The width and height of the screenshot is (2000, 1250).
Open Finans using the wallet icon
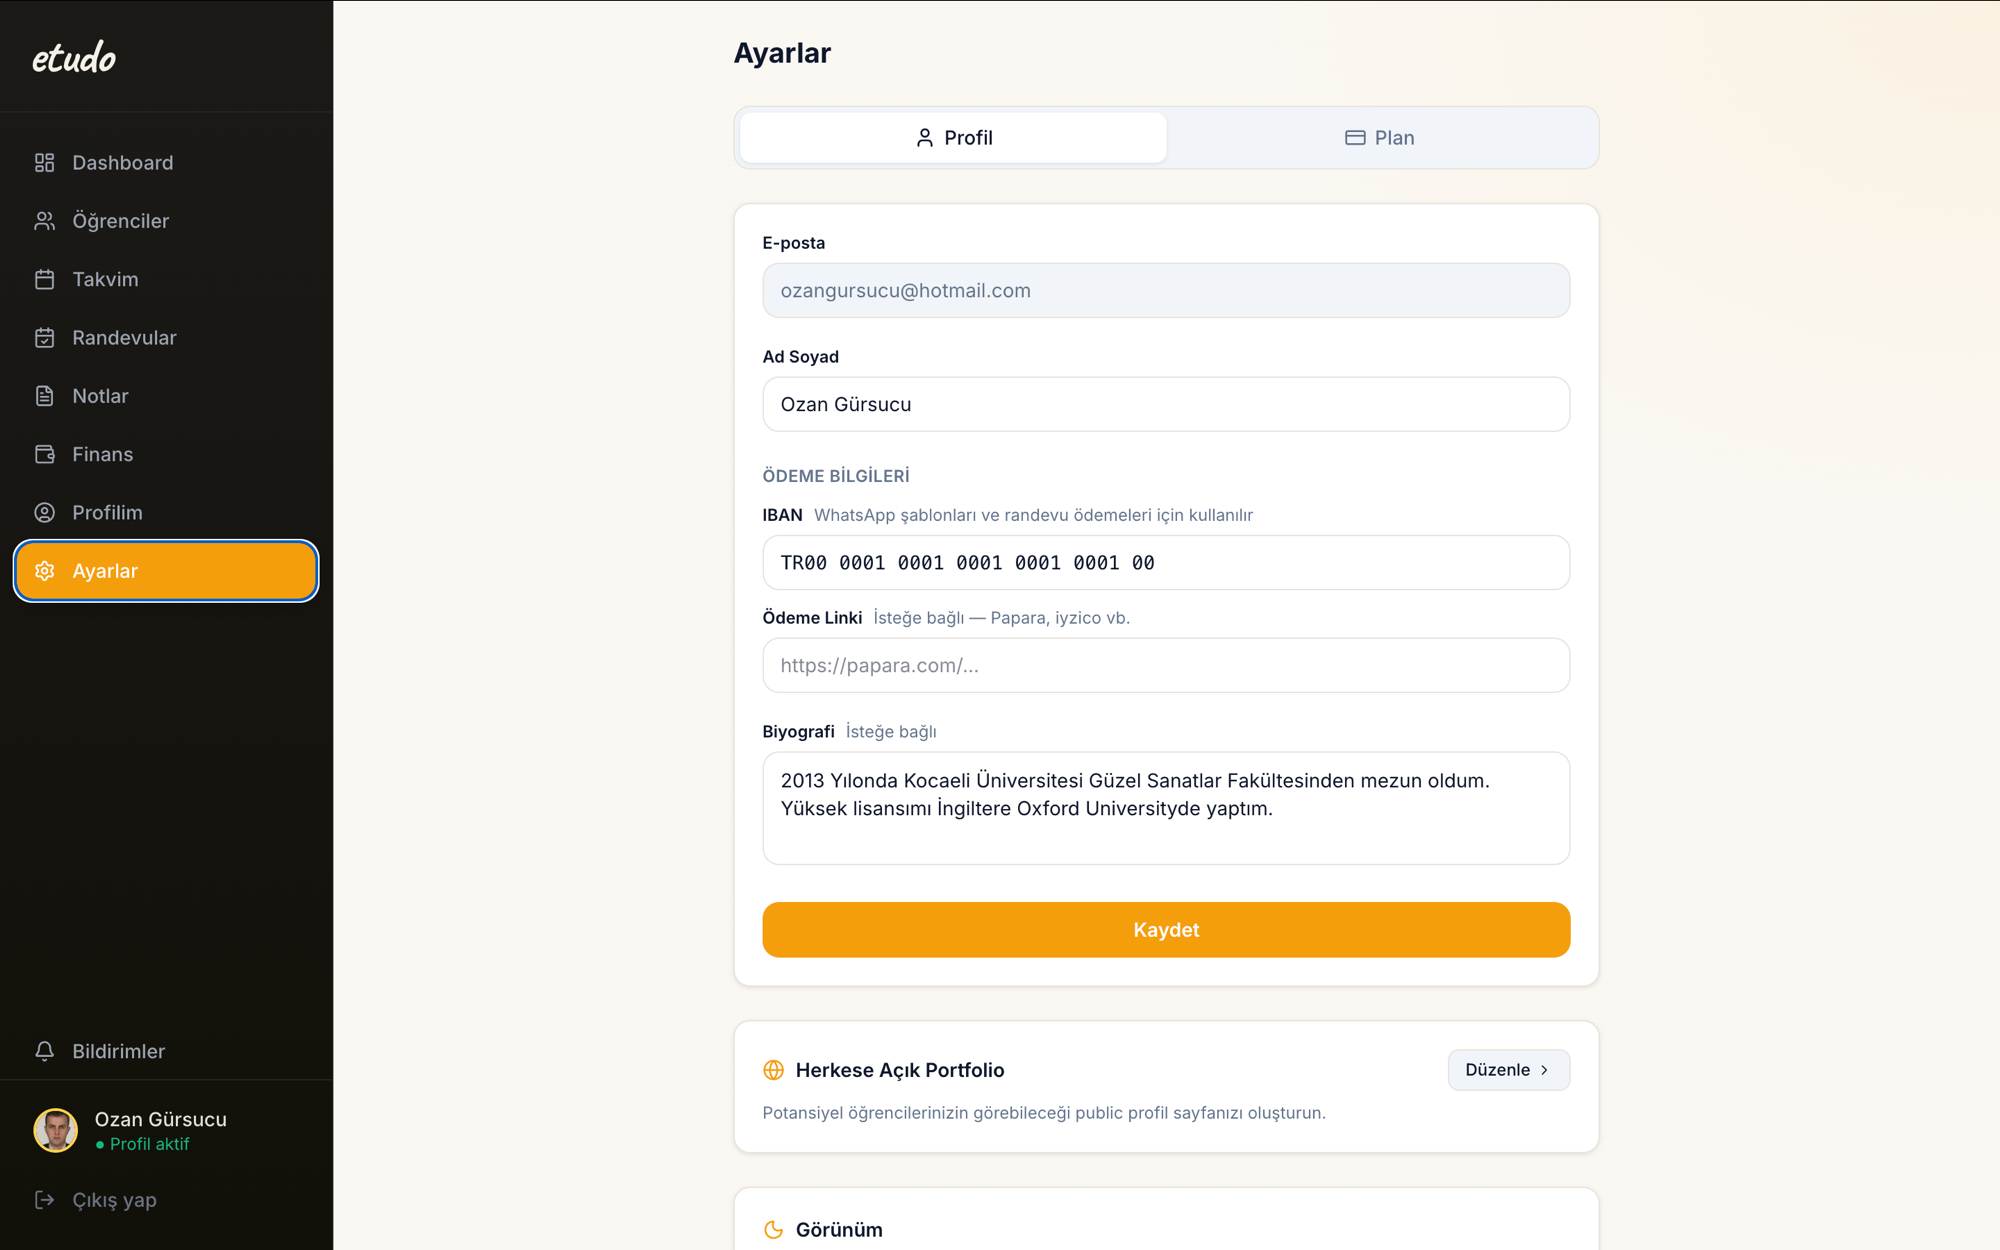(44, 454)
